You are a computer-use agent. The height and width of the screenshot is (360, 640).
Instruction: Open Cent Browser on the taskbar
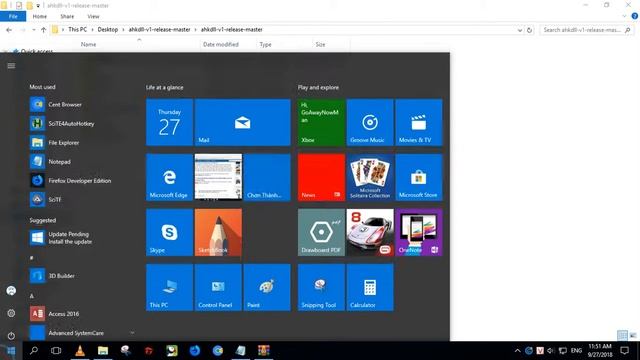[x=218, y=351]
